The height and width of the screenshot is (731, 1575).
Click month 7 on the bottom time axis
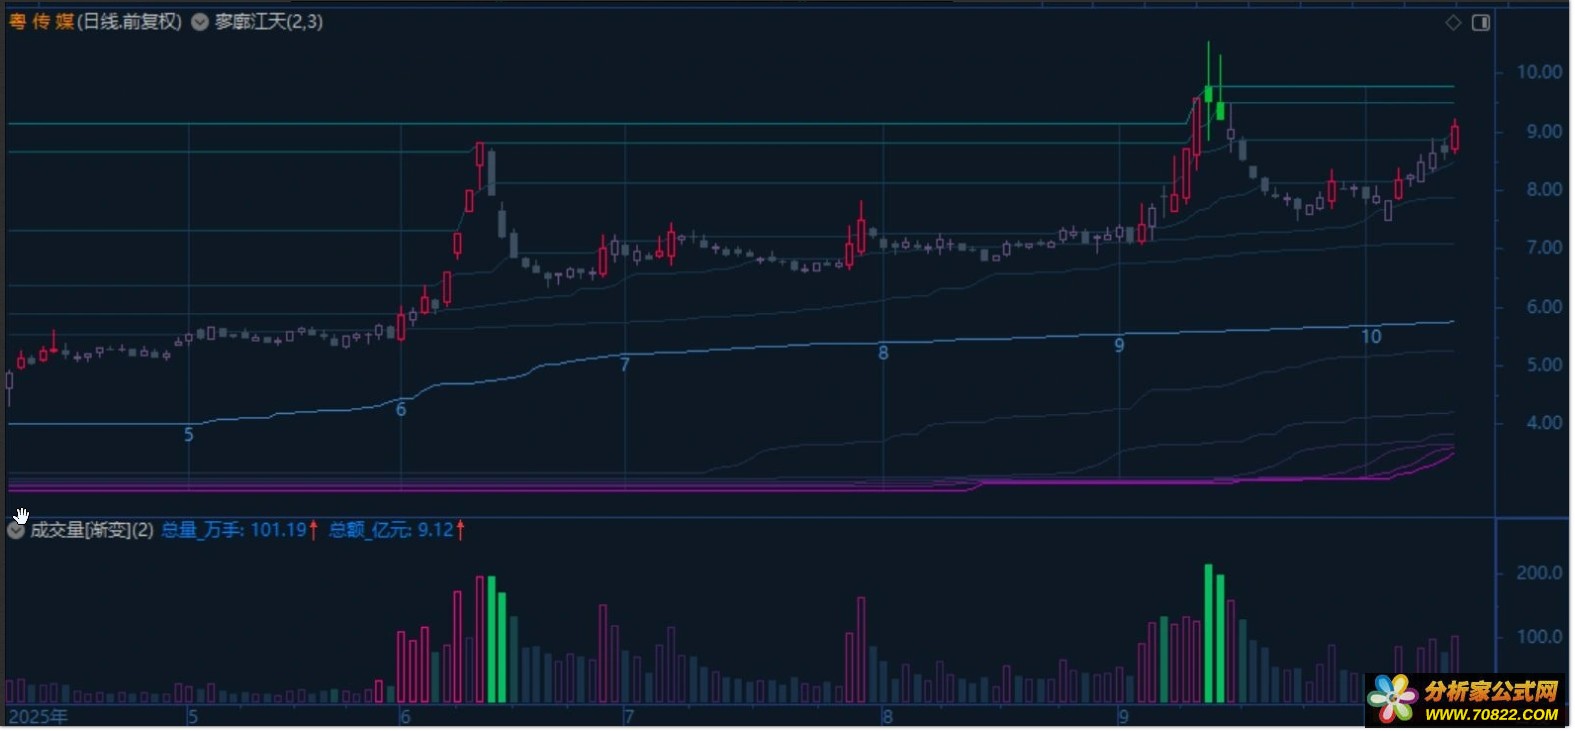(629, 717)
